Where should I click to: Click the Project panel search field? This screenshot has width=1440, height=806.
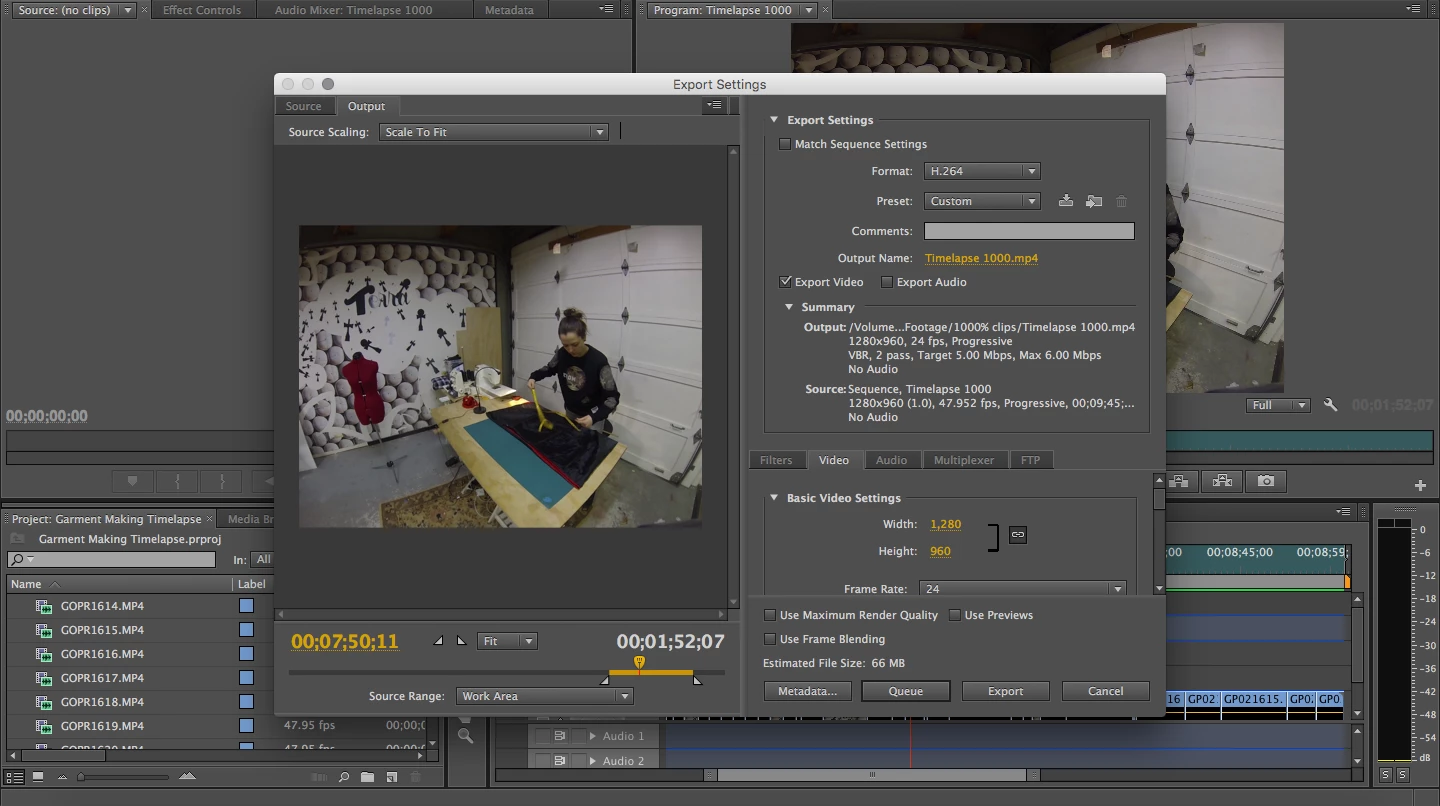point(111,559)
